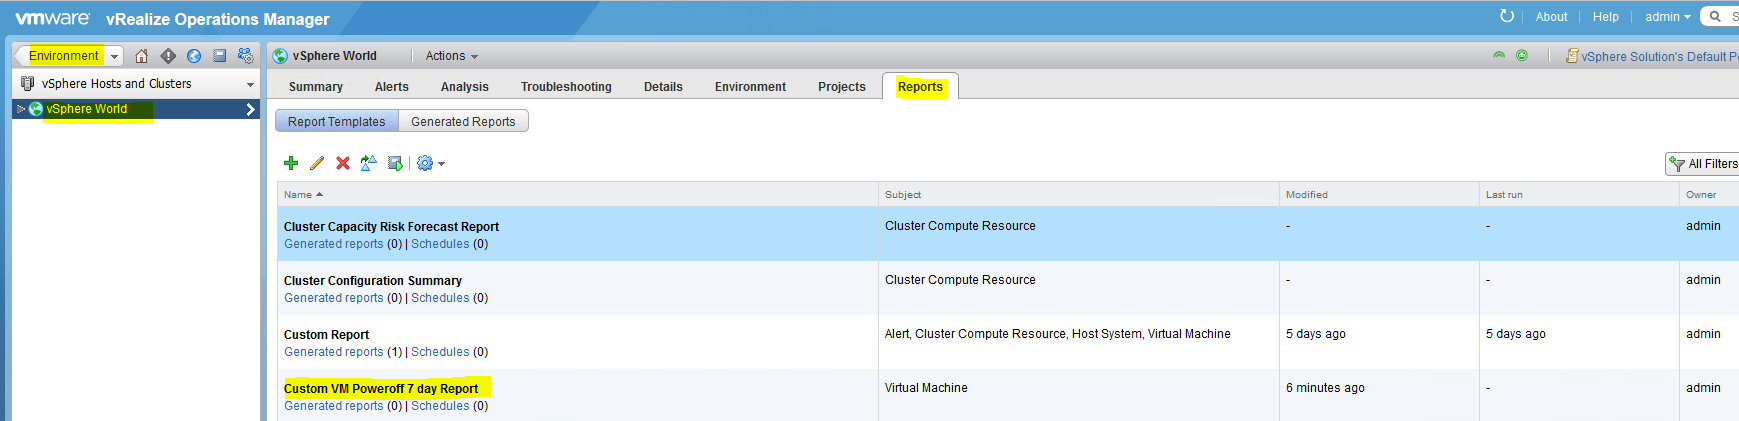Viewport: 1739px width, 421px height.
Task: Select the Reports tab
Action: click(920, 87)
